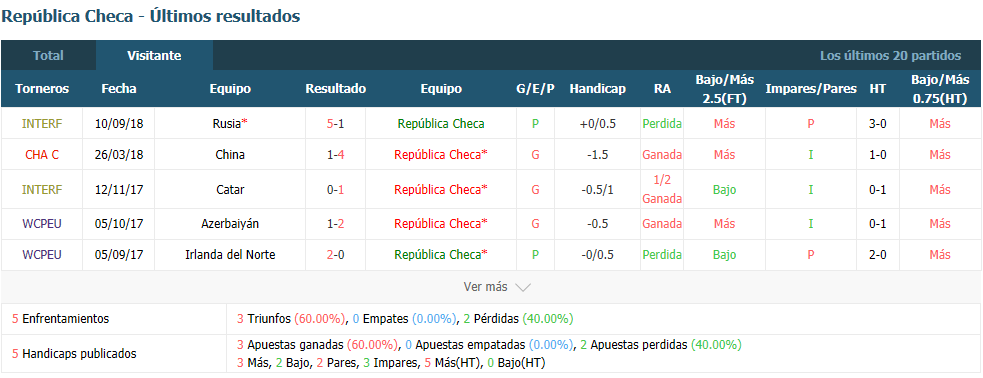
Task: Click the WCPEU label dated 05/10/17
Action: coord(42,224)
